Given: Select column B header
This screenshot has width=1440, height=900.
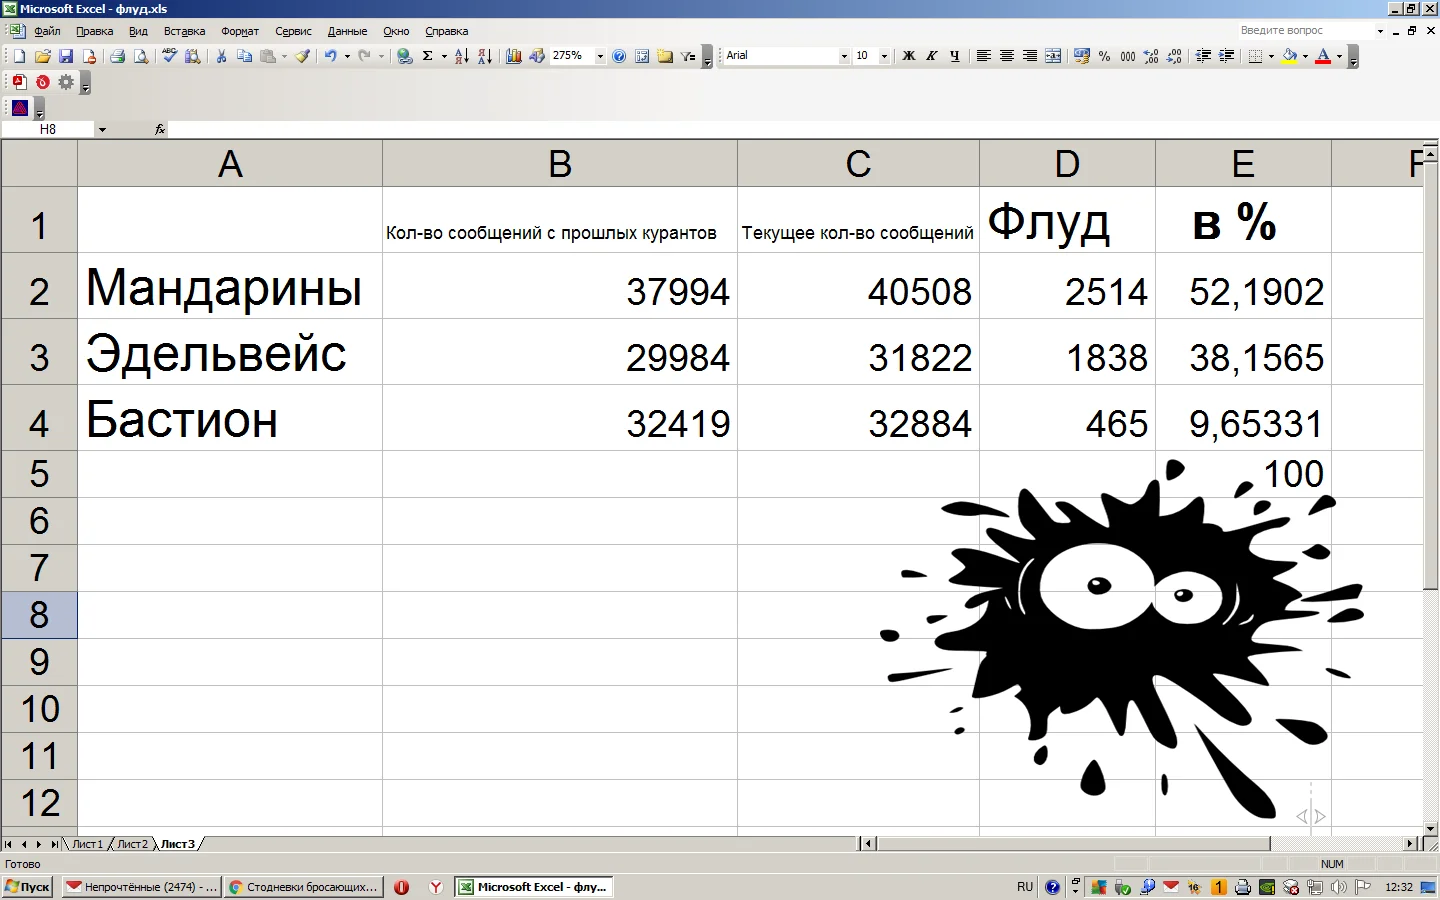Looking at the screenshot, I should (559, 163).
